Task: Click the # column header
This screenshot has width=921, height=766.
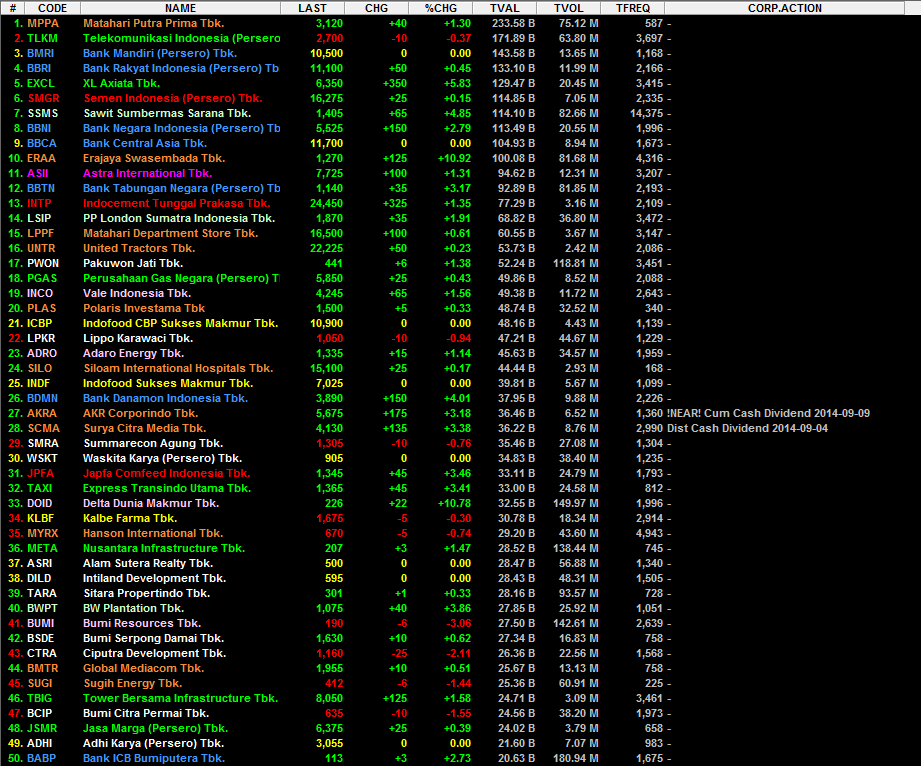Action: 12,8
